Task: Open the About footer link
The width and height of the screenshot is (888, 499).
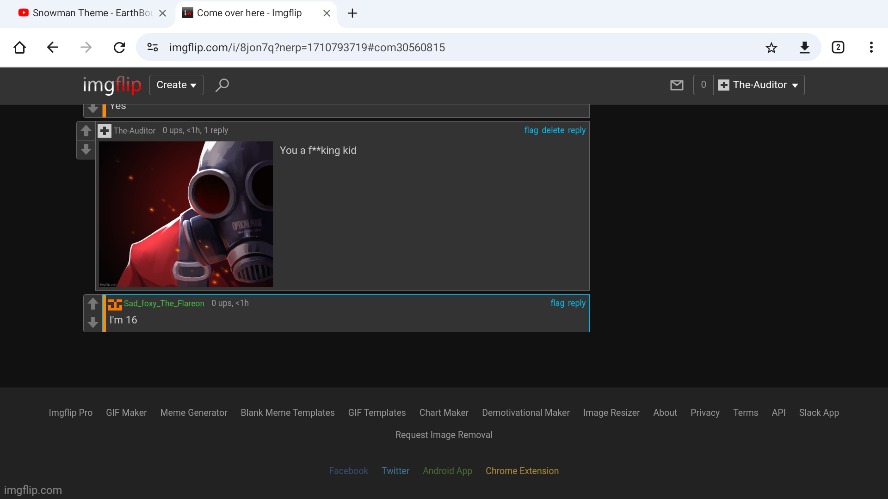Action: click(665, 413)
